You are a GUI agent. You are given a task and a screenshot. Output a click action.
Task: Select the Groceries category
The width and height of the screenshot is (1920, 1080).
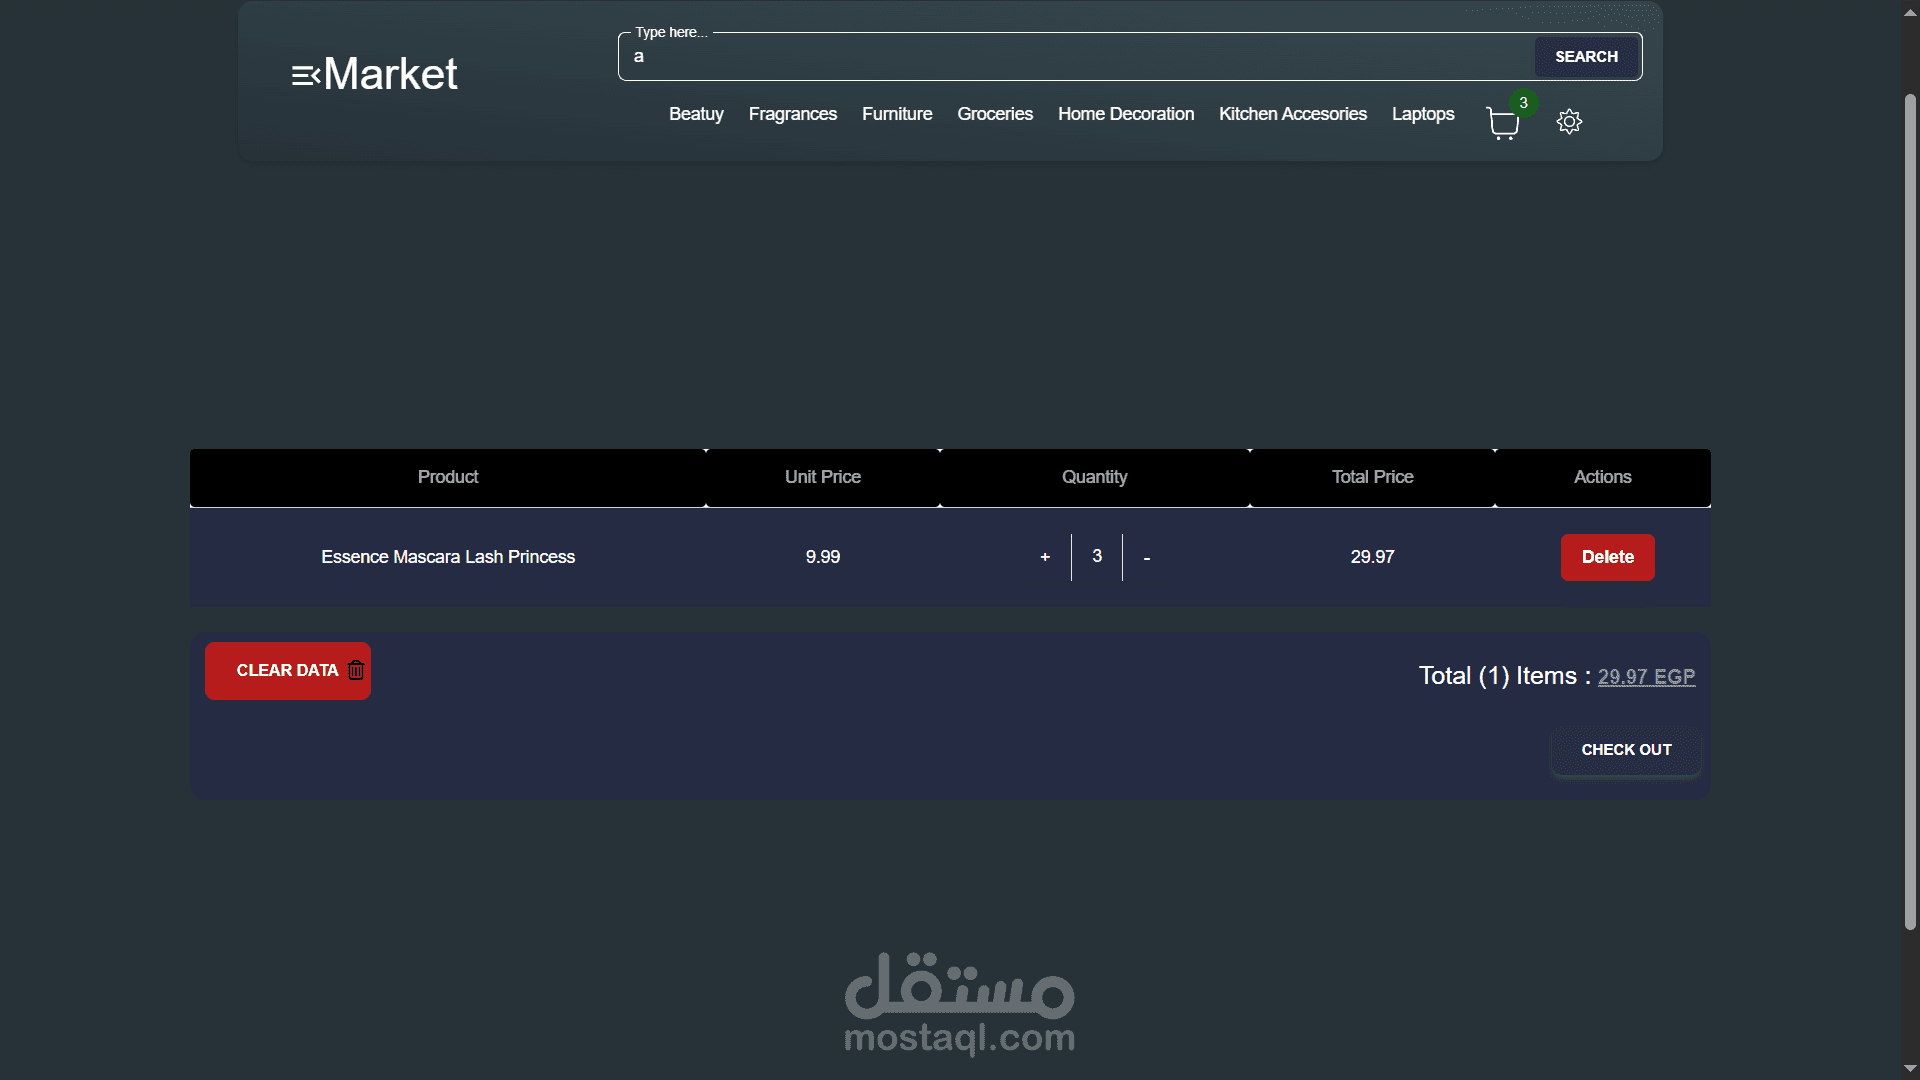coord(994,114)
